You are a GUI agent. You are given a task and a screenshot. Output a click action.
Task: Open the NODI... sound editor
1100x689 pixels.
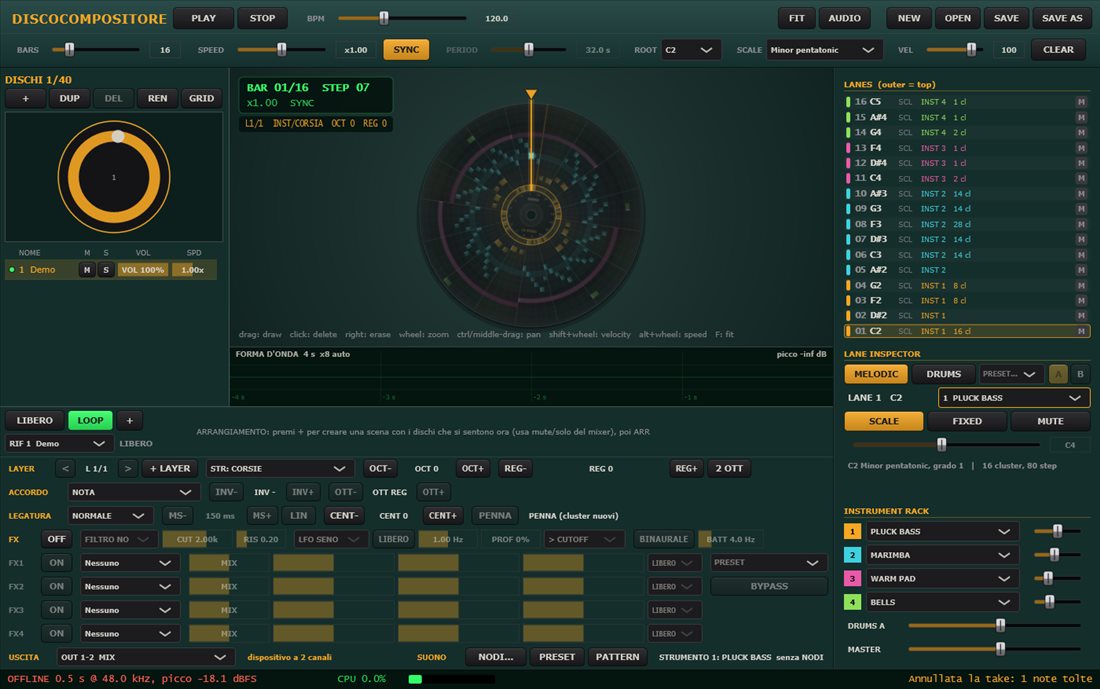tap(496, 657)
